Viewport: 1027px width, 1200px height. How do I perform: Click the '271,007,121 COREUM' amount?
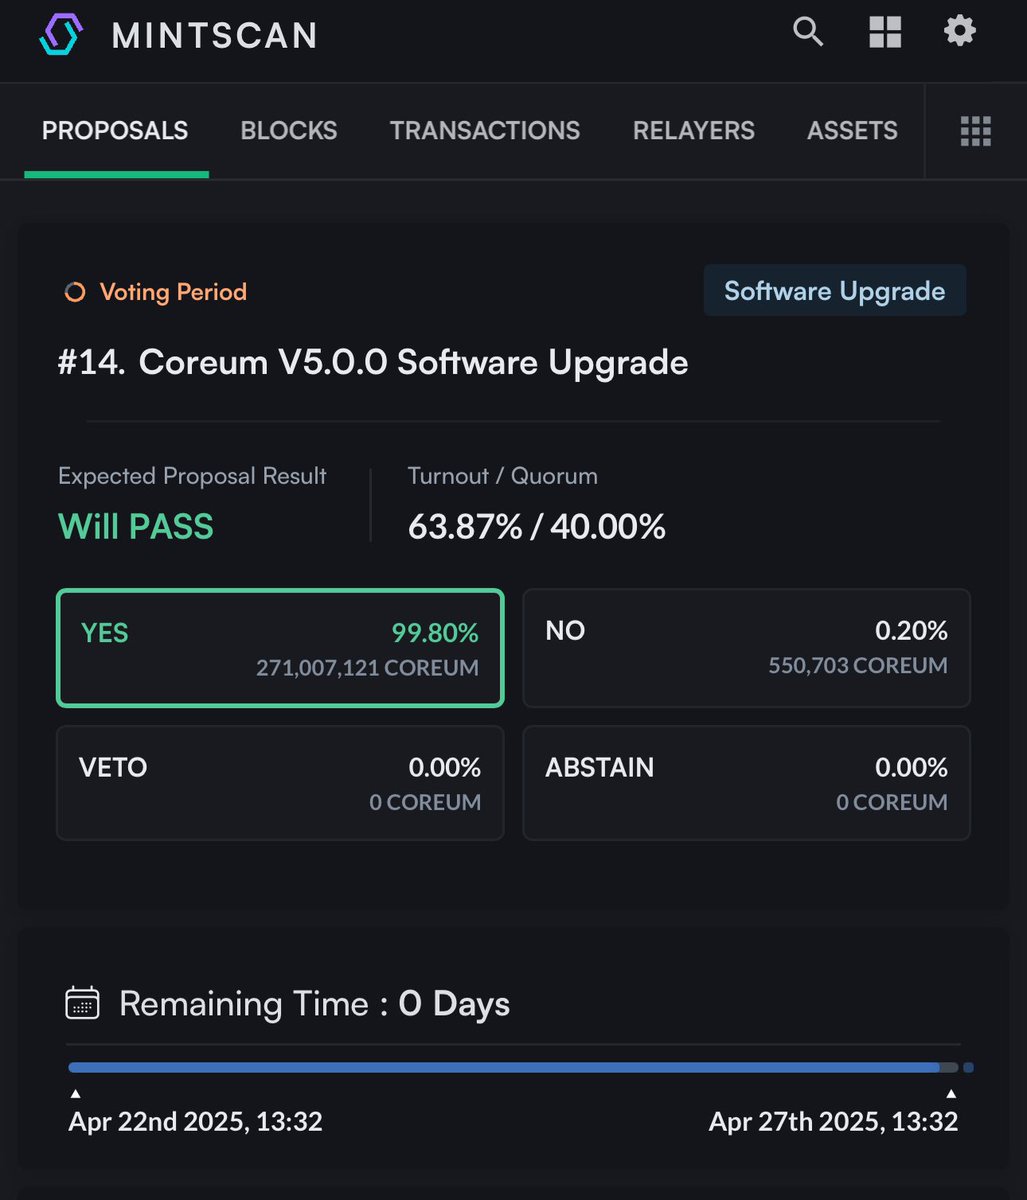coord(367,668)
